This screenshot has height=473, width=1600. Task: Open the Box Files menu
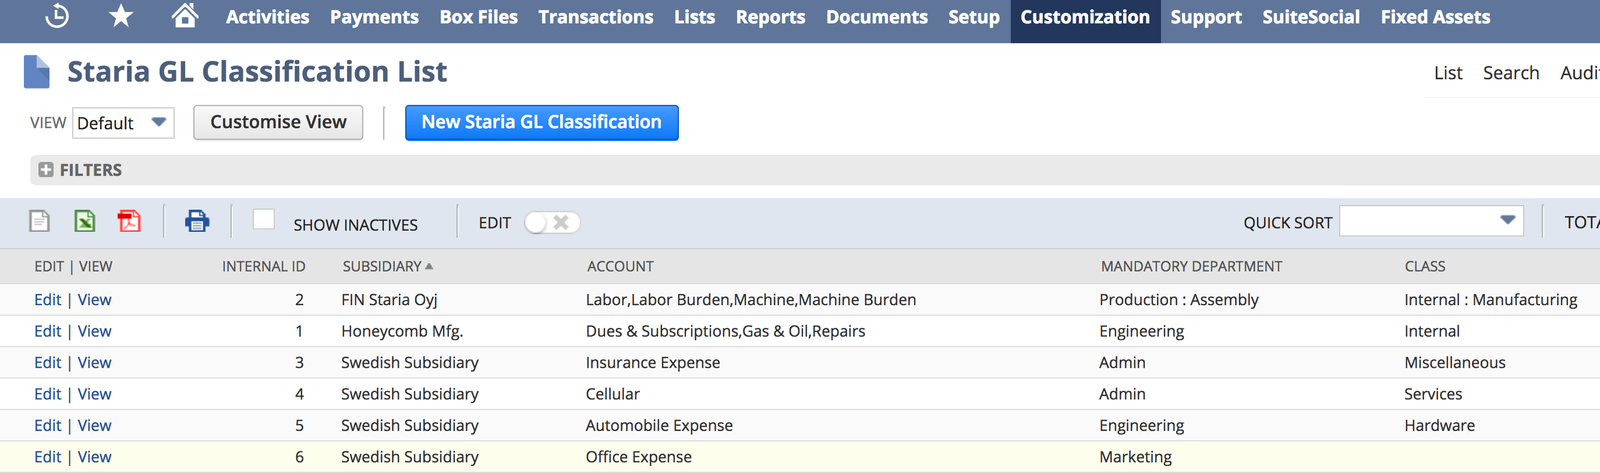(x=479, y=17)
